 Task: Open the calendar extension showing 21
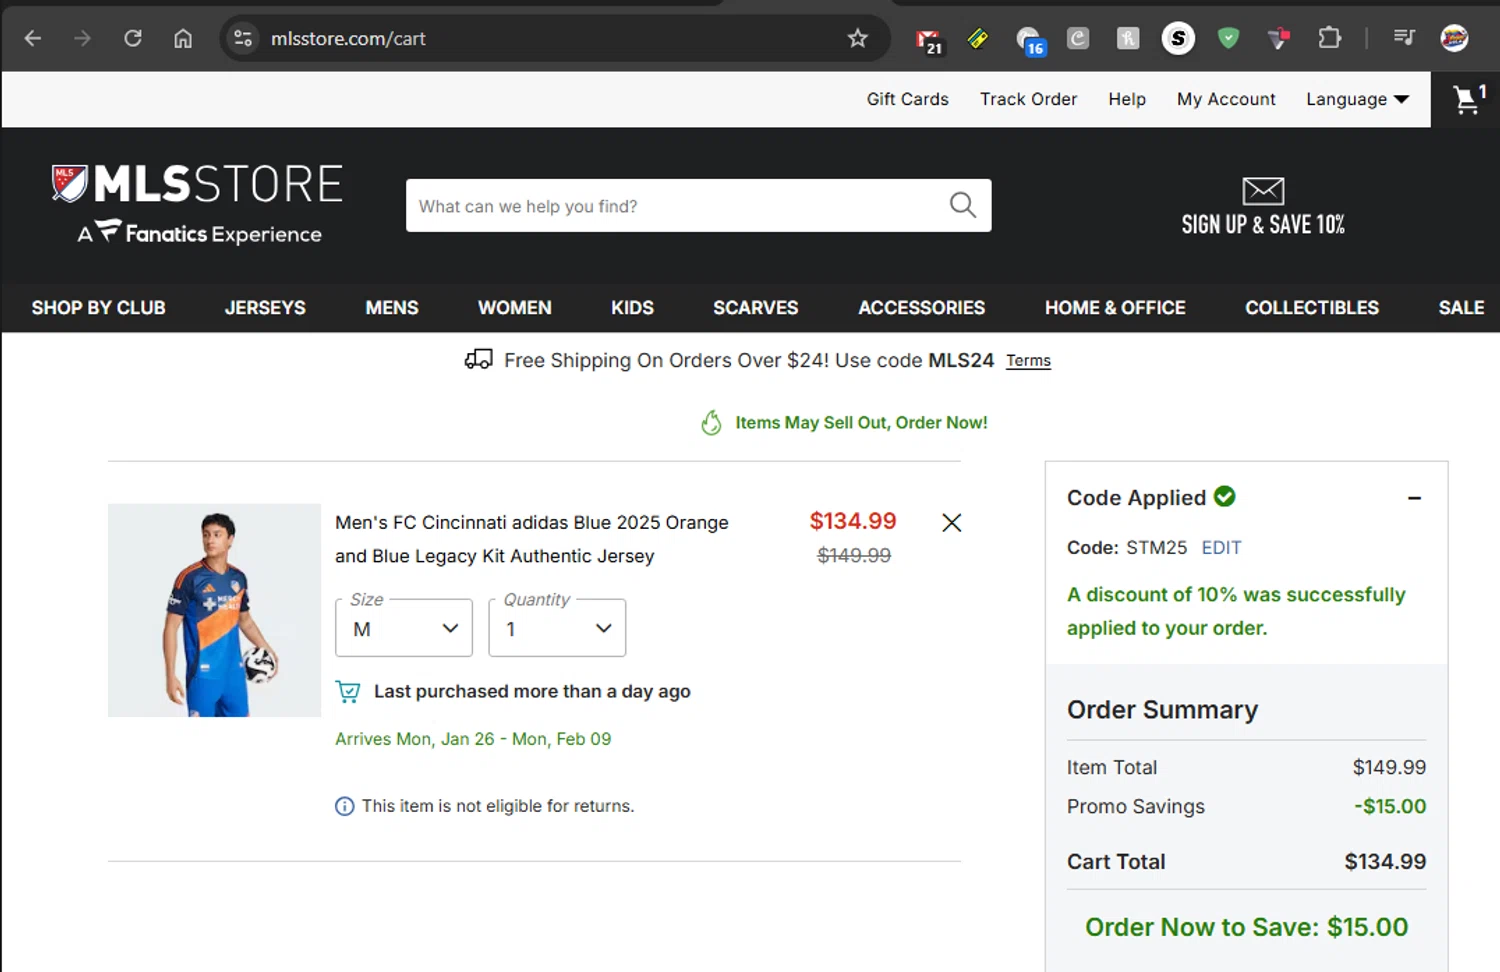coord(929,40)
